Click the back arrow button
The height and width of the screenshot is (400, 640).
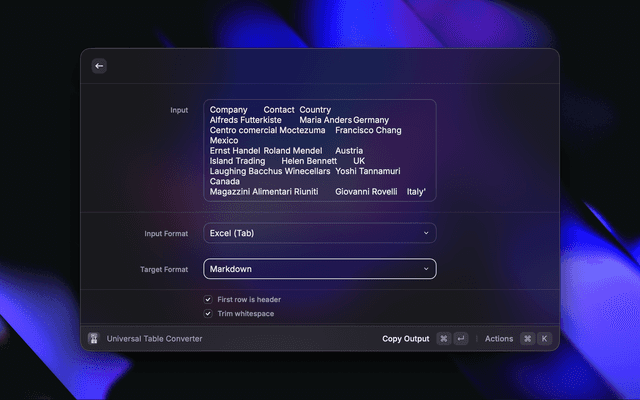pos(99,66)
